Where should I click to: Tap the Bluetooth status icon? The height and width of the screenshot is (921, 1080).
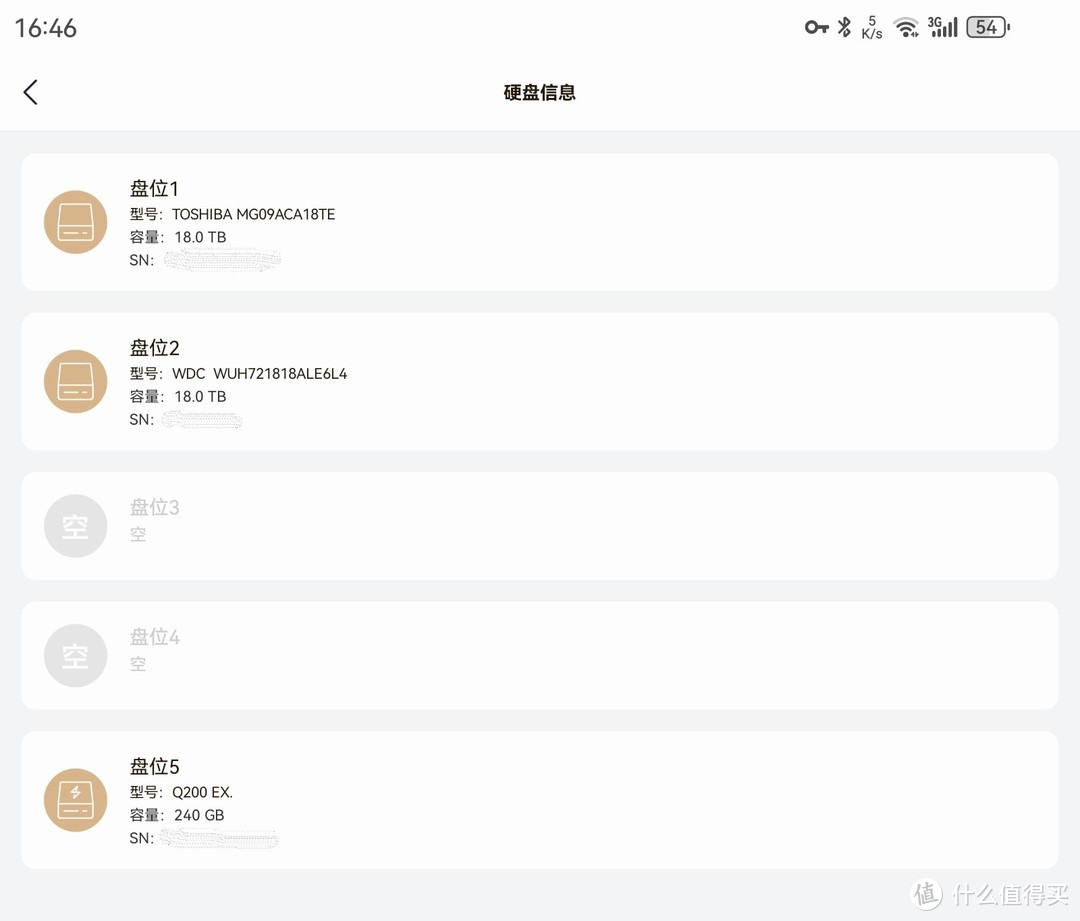click(844, 28)
